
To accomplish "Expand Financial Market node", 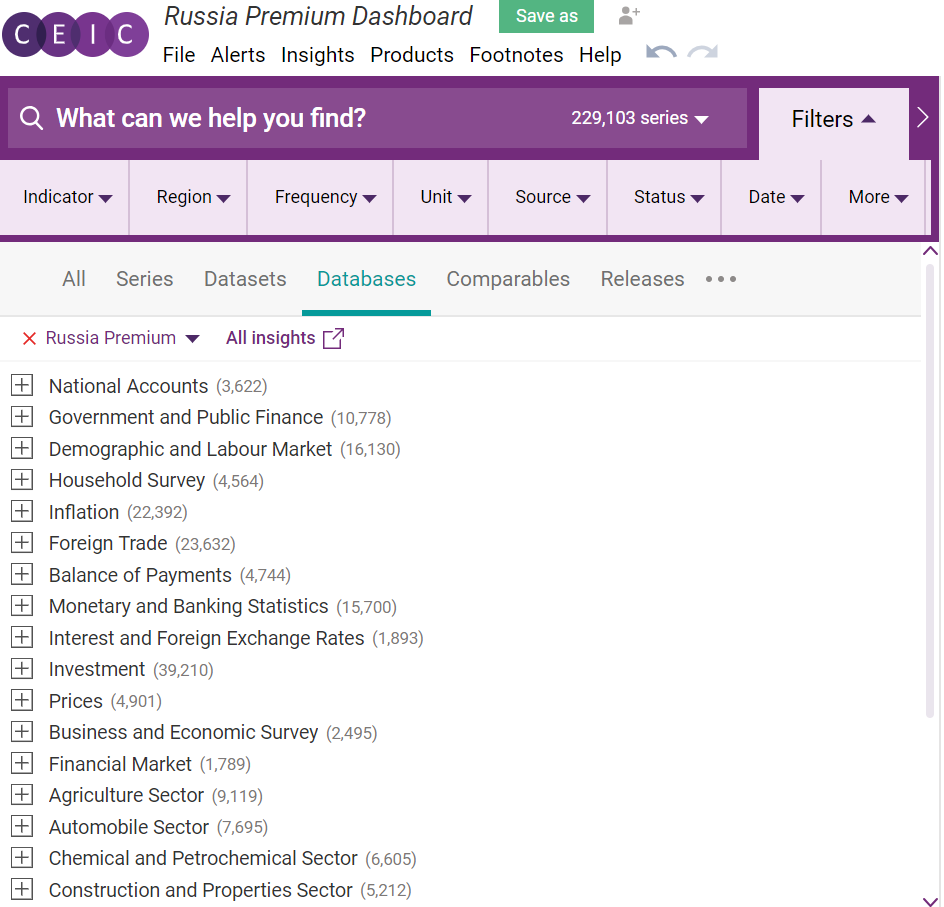I will (22, 763).
